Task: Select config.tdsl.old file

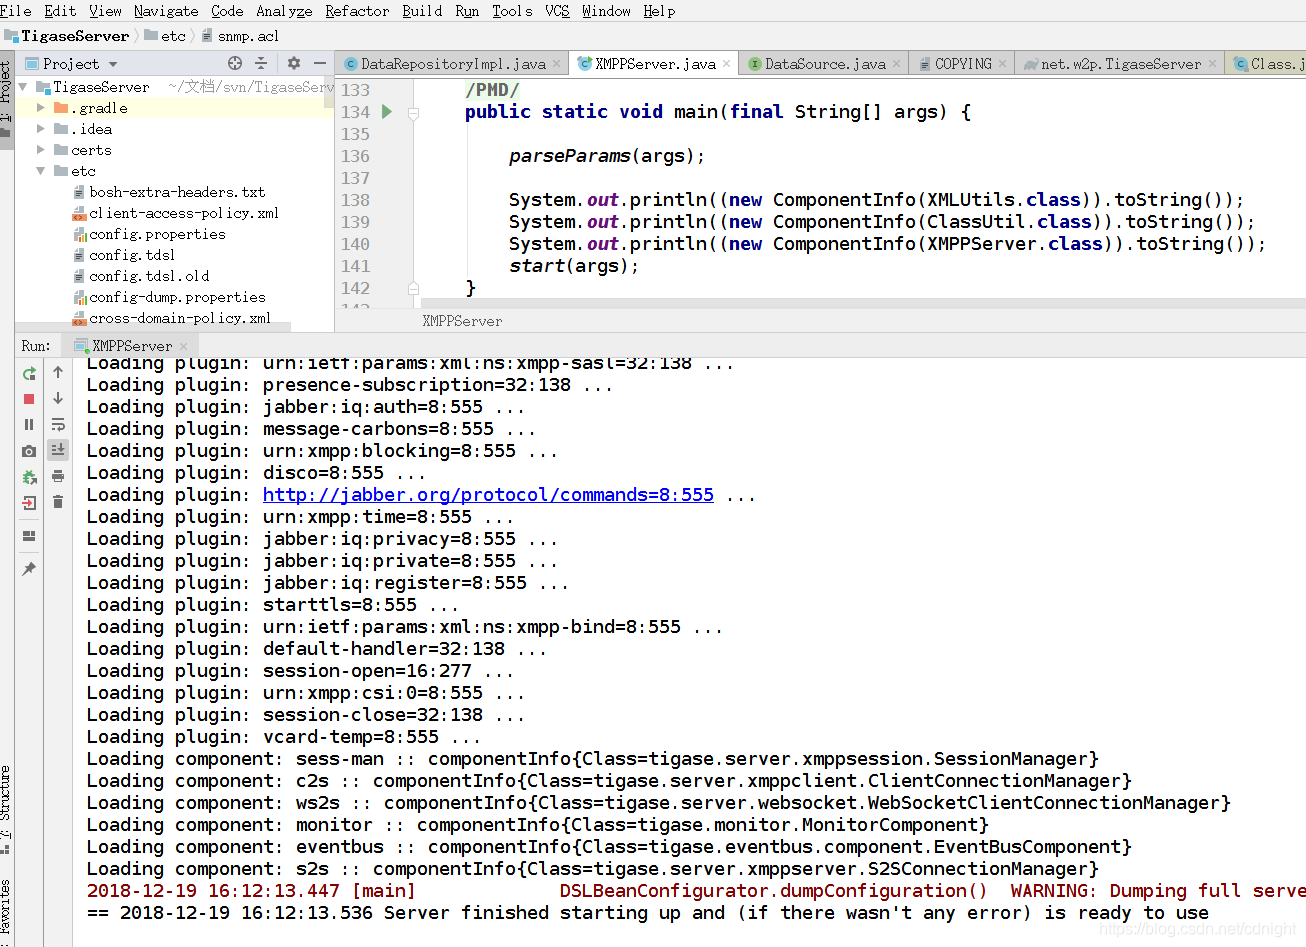Action: [149, 276]
